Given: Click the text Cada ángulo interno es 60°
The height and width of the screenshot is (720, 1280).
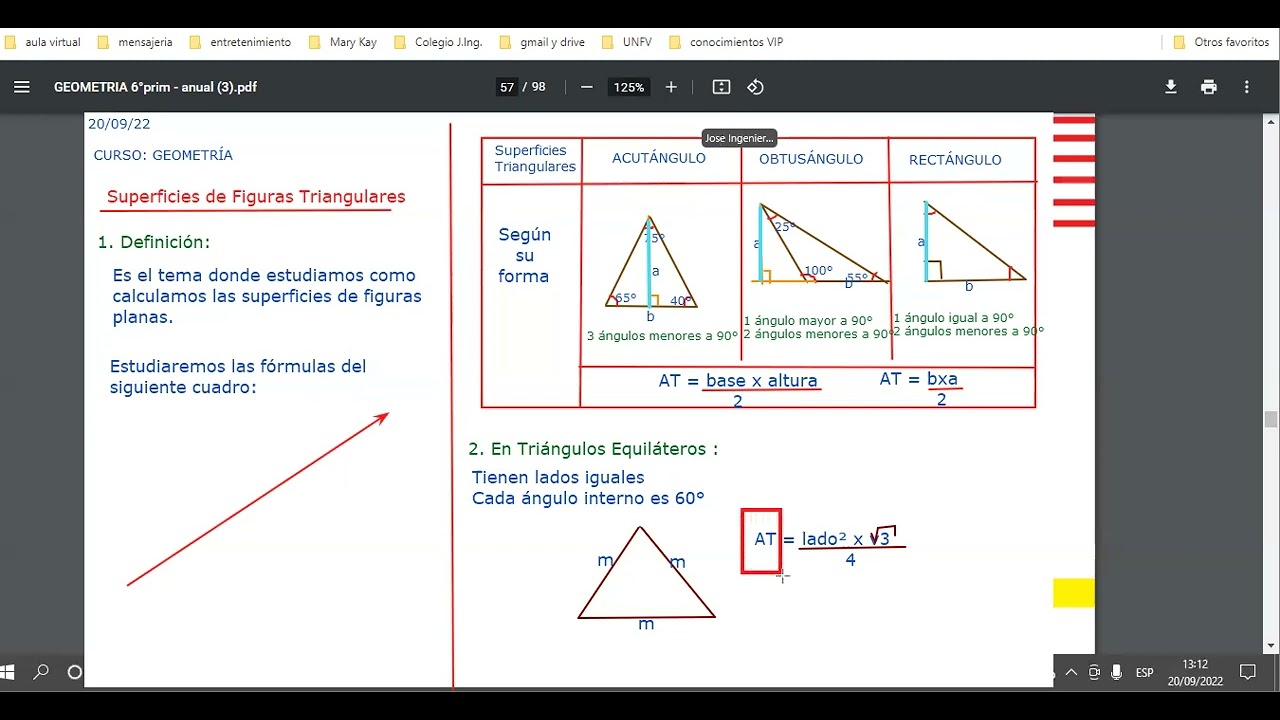Looking at the screenshot, I should (588, 497).
